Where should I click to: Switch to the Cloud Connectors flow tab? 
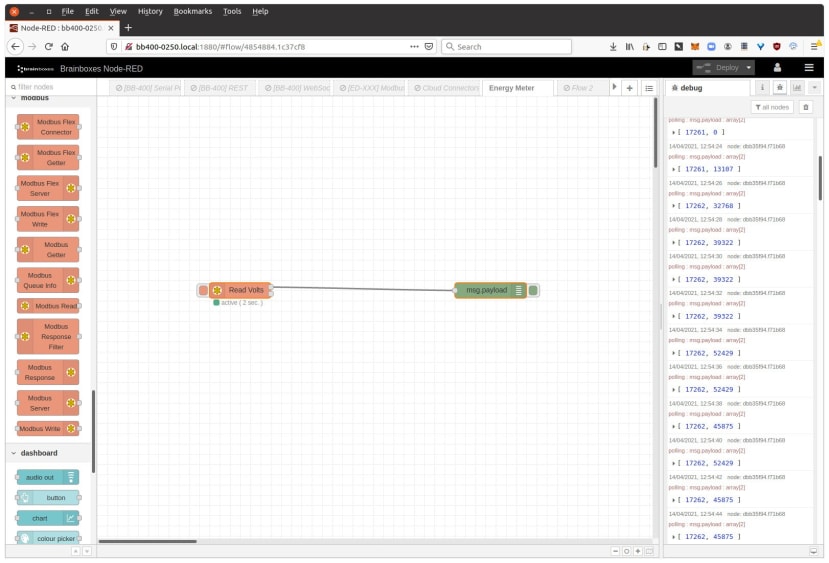pyautogui.click(x=446, y=88)
